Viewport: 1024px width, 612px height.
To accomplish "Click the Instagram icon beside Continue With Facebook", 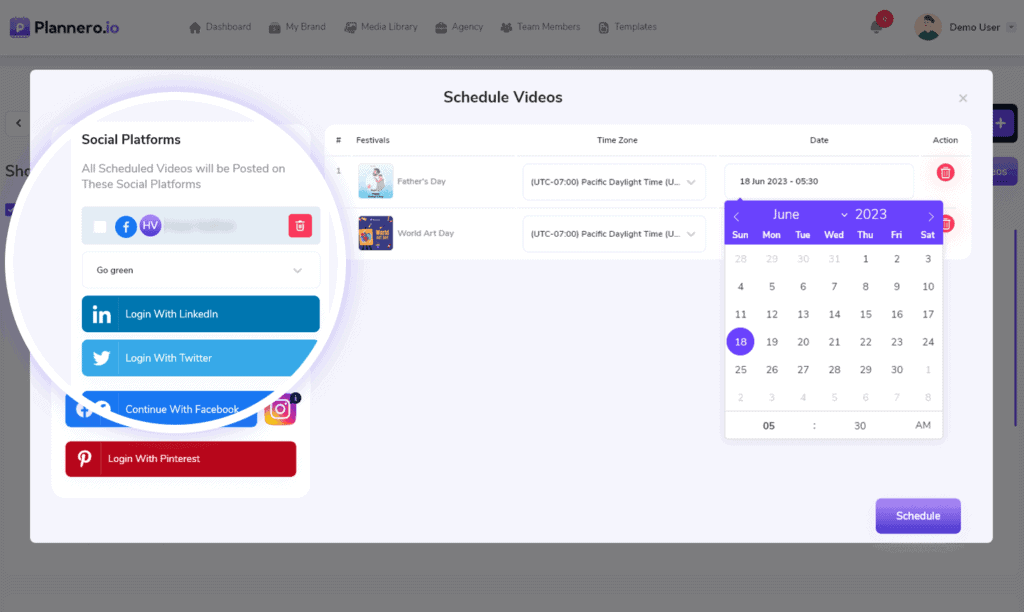I will coord(280,409).
